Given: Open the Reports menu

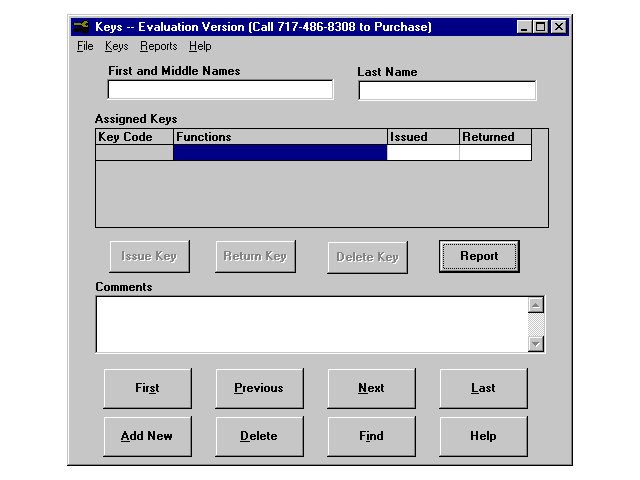Looking at the screenshot, I should click(x=158, y=46).
